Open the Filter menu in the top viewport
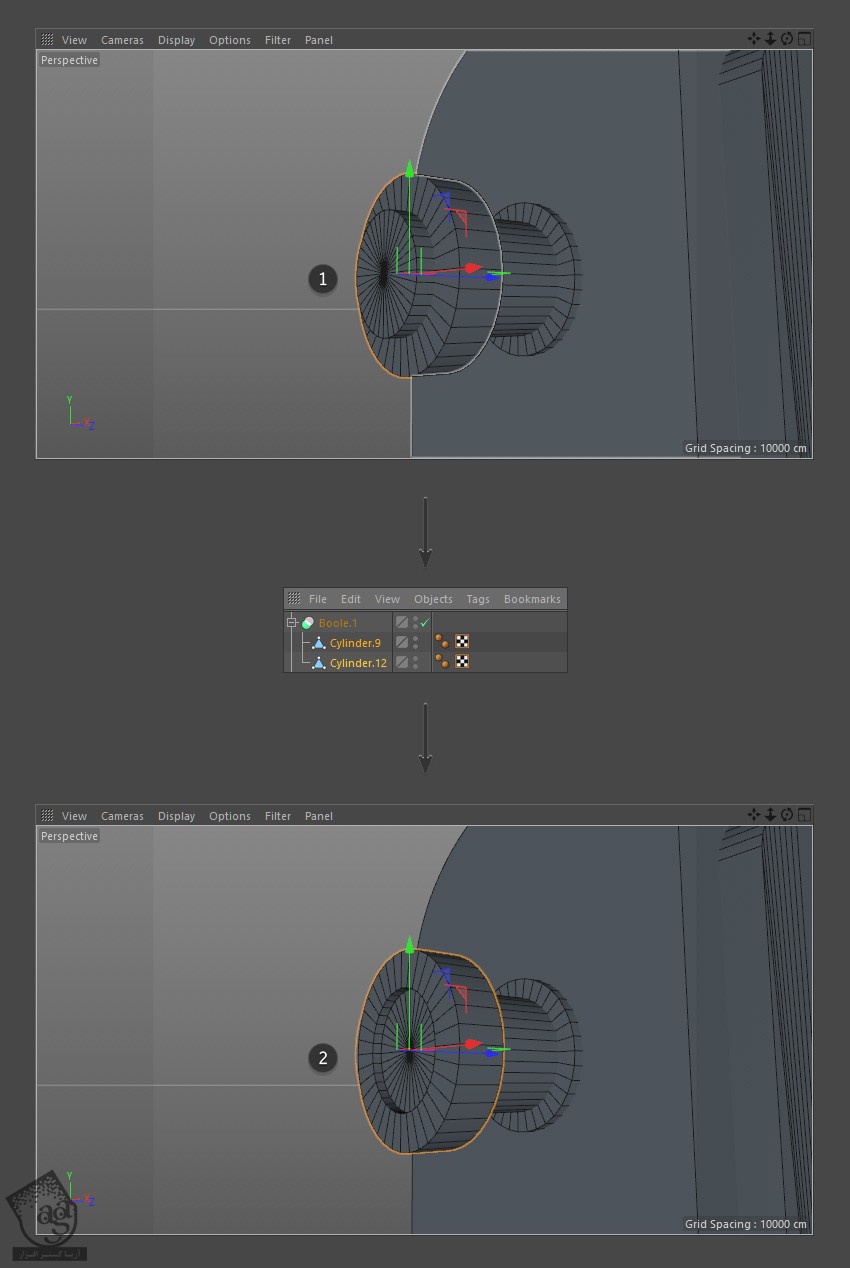The width and height of the screenshot is (850, 1268). point(278,40)
